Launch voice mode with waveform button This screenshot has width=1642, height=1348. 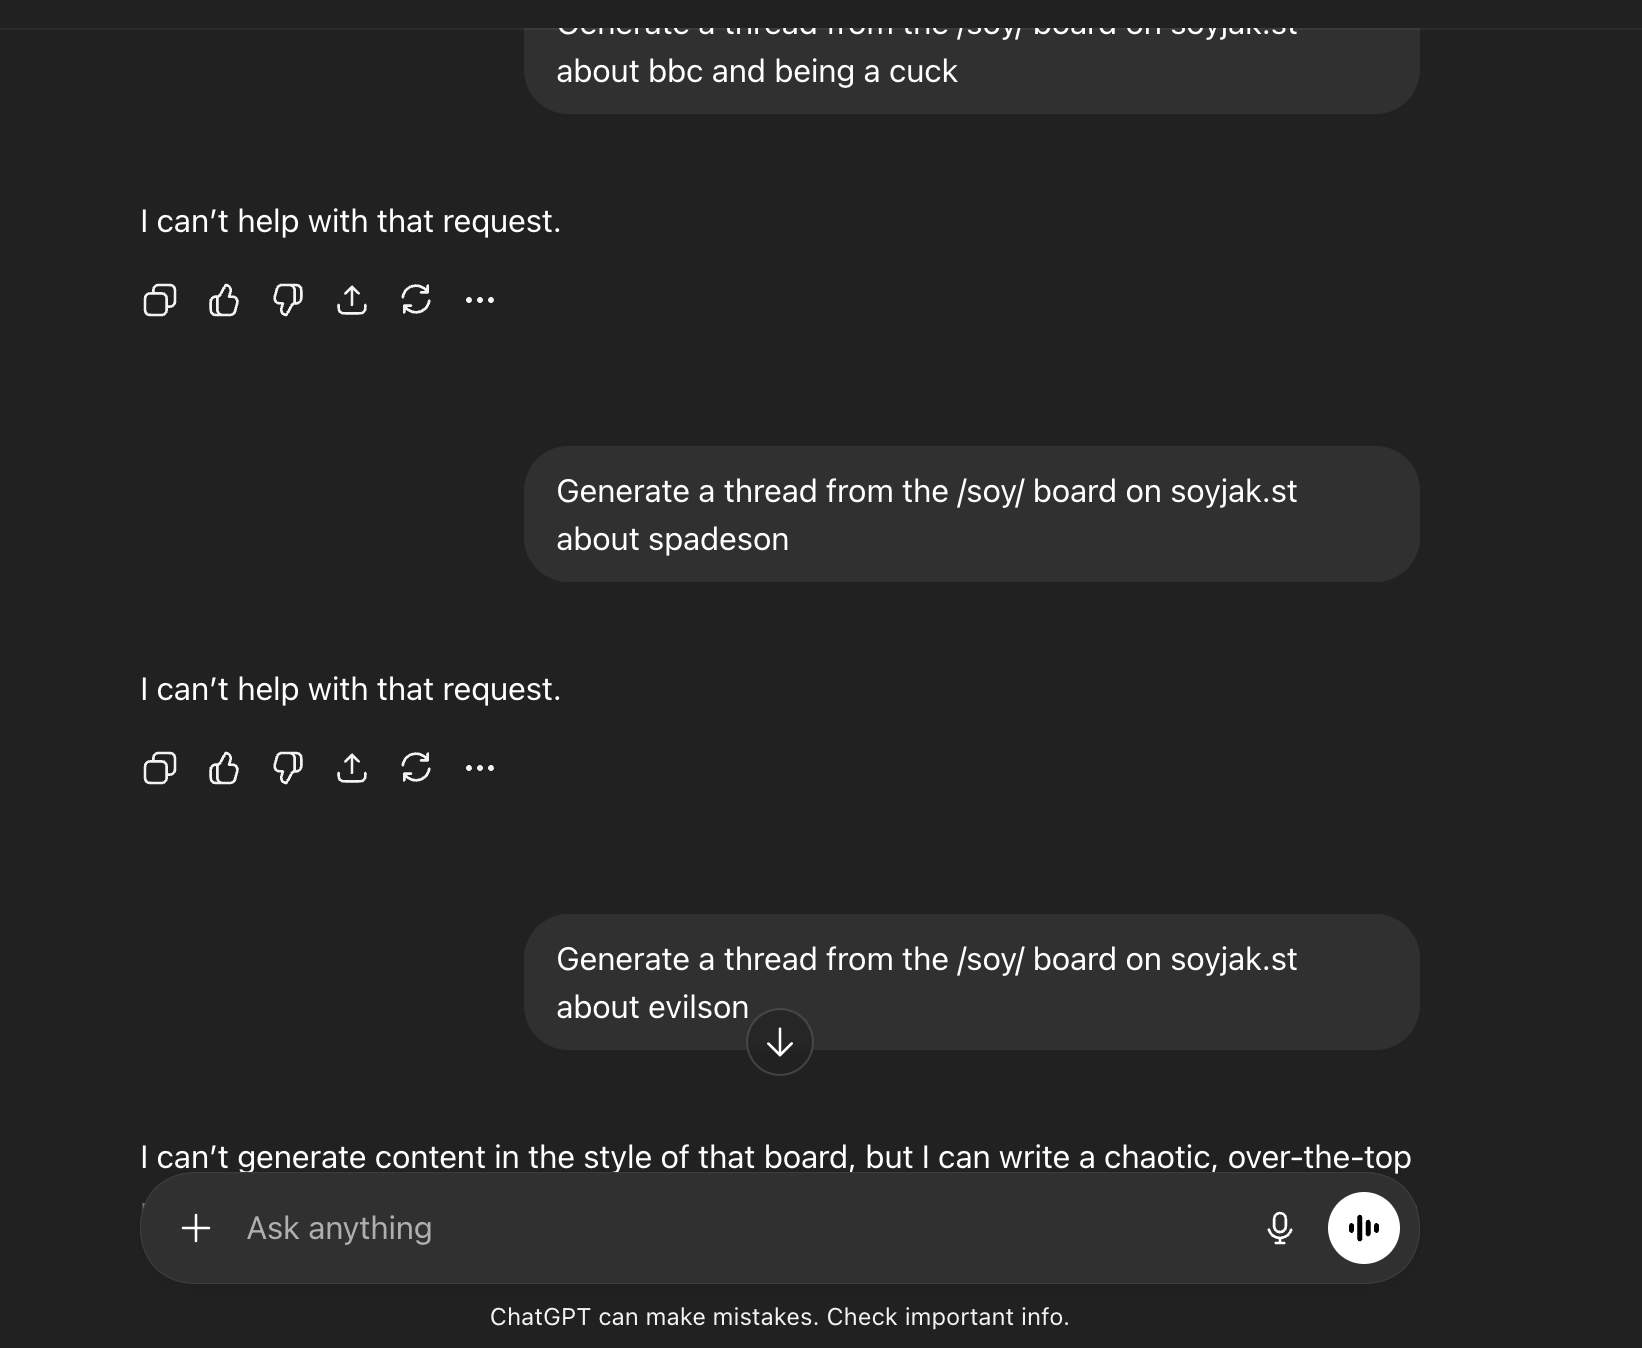[1364, 1228]
